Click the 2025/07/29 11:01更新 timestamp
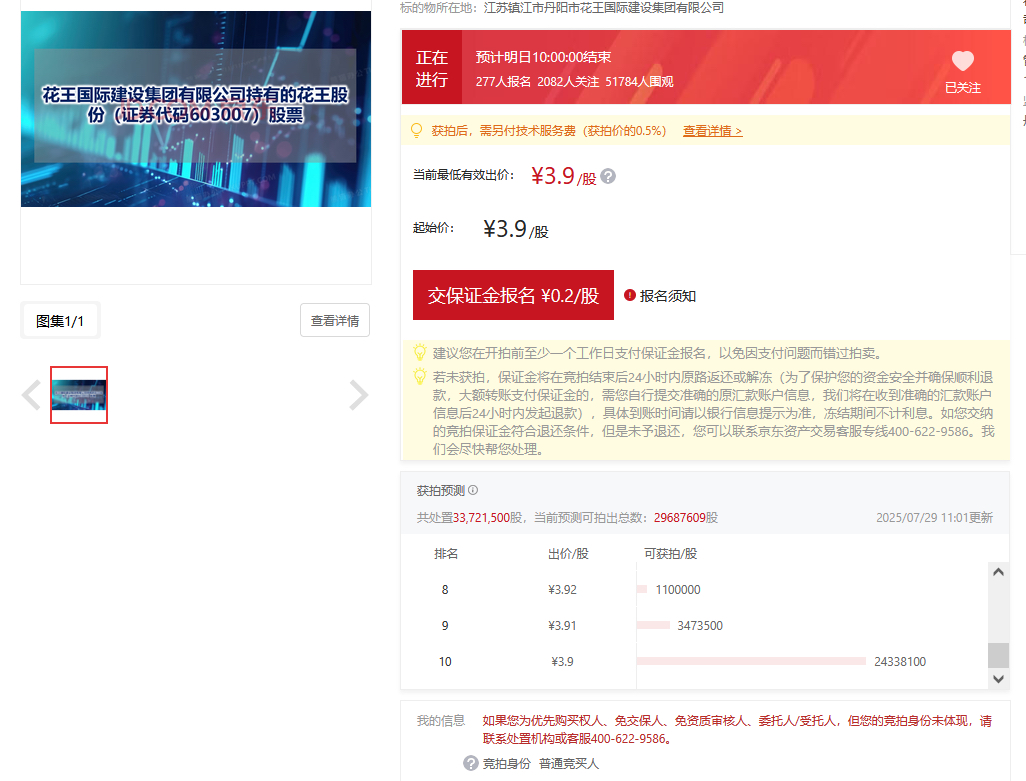 [x=934, y=517]
